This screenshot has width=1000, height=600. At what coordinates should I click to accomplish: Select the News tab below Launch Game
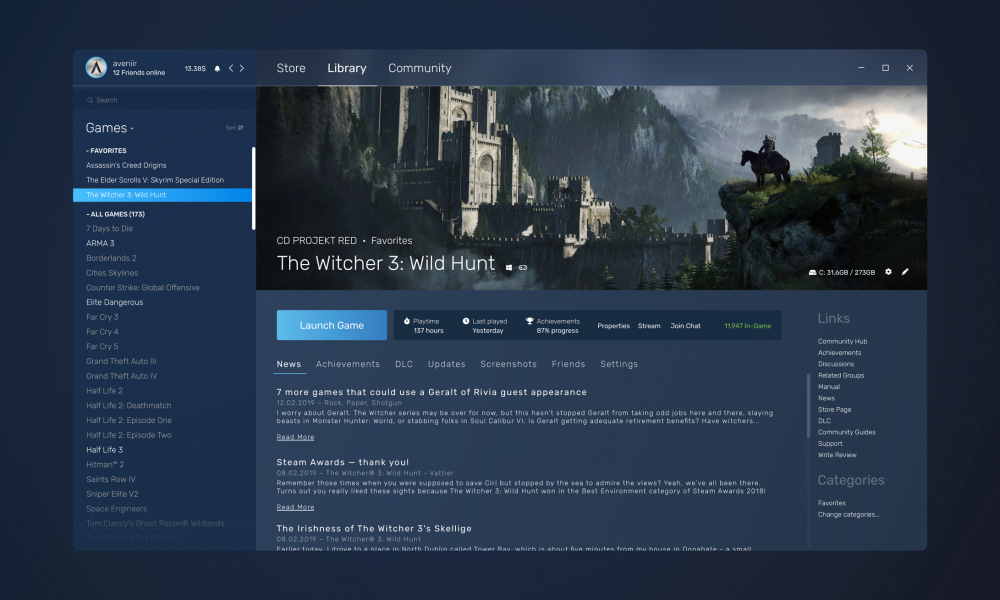click(x=289, y=364)
